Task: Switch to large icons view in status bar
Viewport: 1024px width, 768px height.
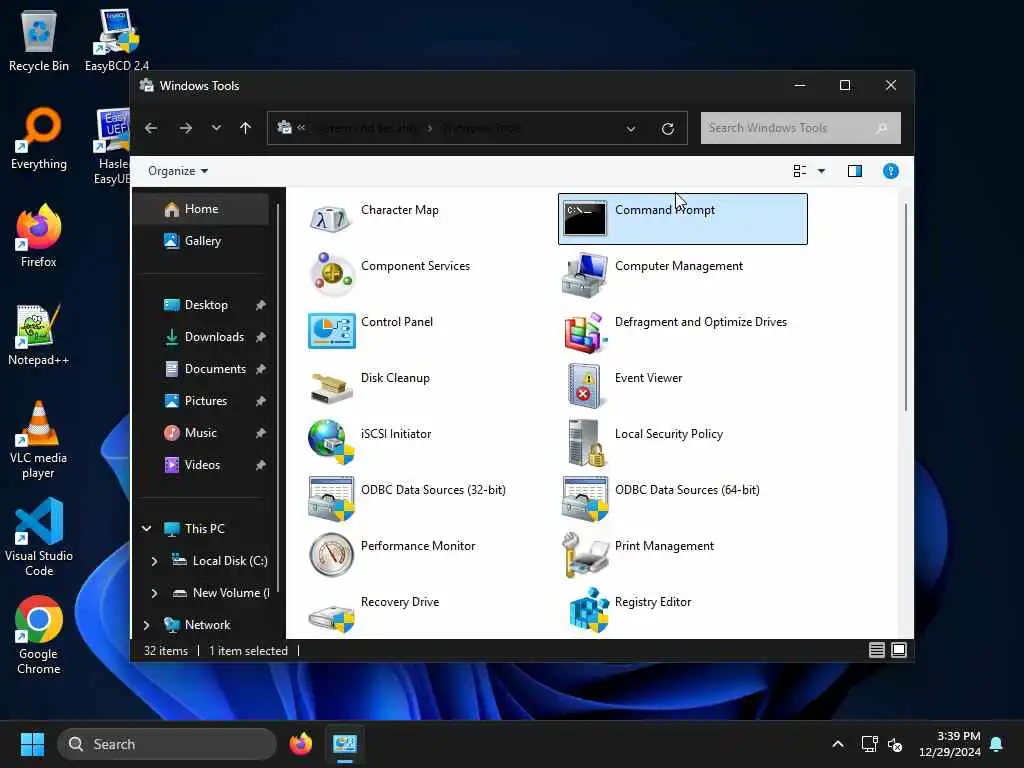Action: (899, 650)
